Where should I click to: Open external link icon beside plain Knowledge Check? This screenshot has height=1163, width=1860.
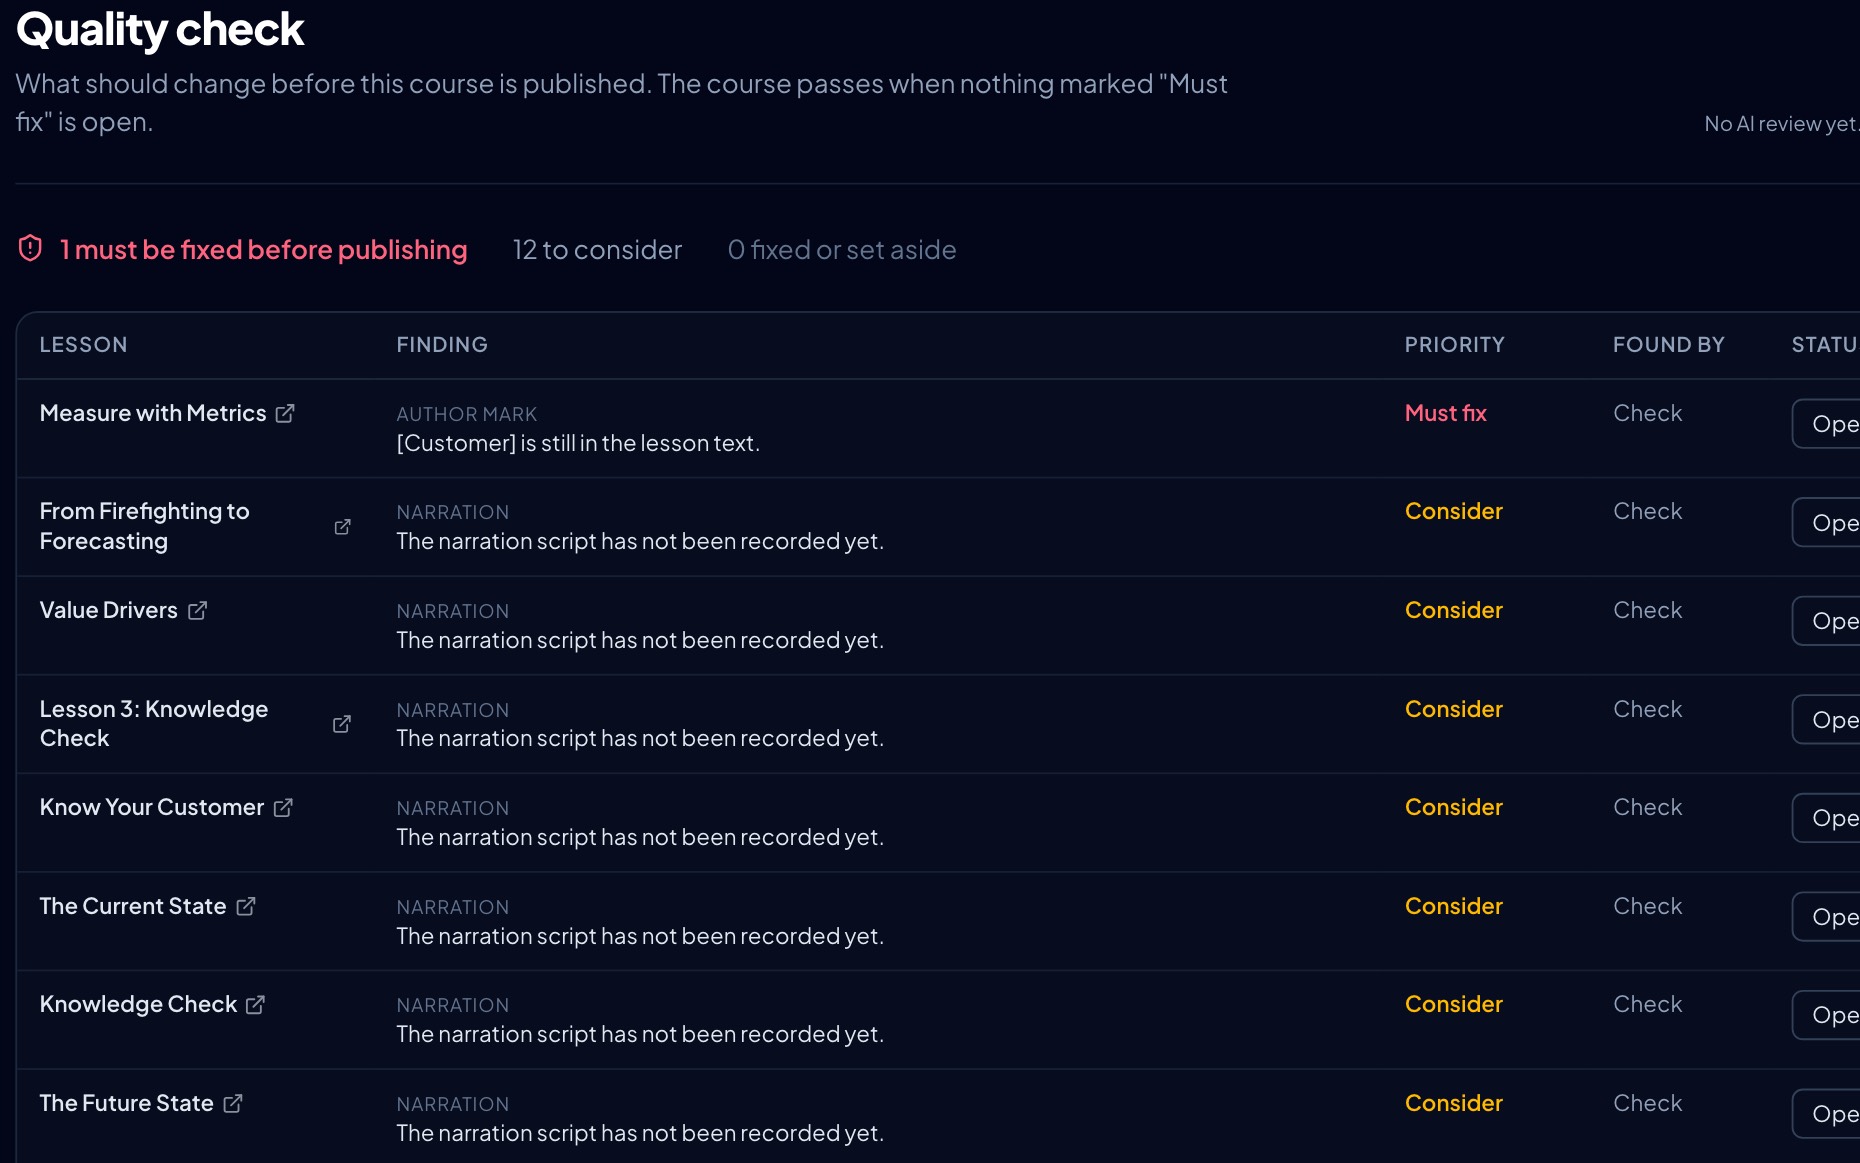click(x=256, y=1004)
